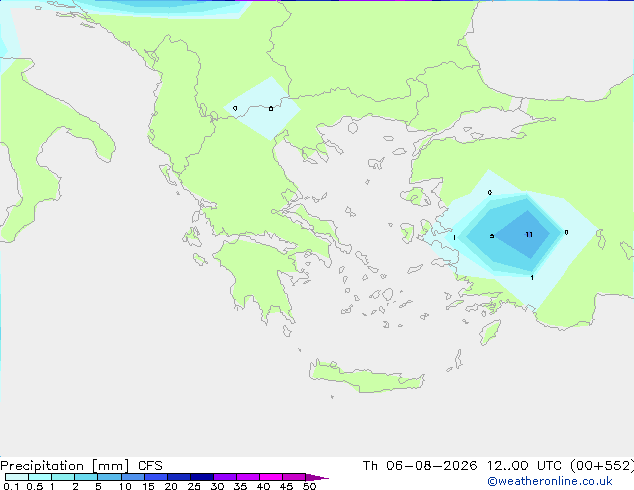Pick the 5–10 mm legend color swatch
634x490 pixels.
coord(110,477)
